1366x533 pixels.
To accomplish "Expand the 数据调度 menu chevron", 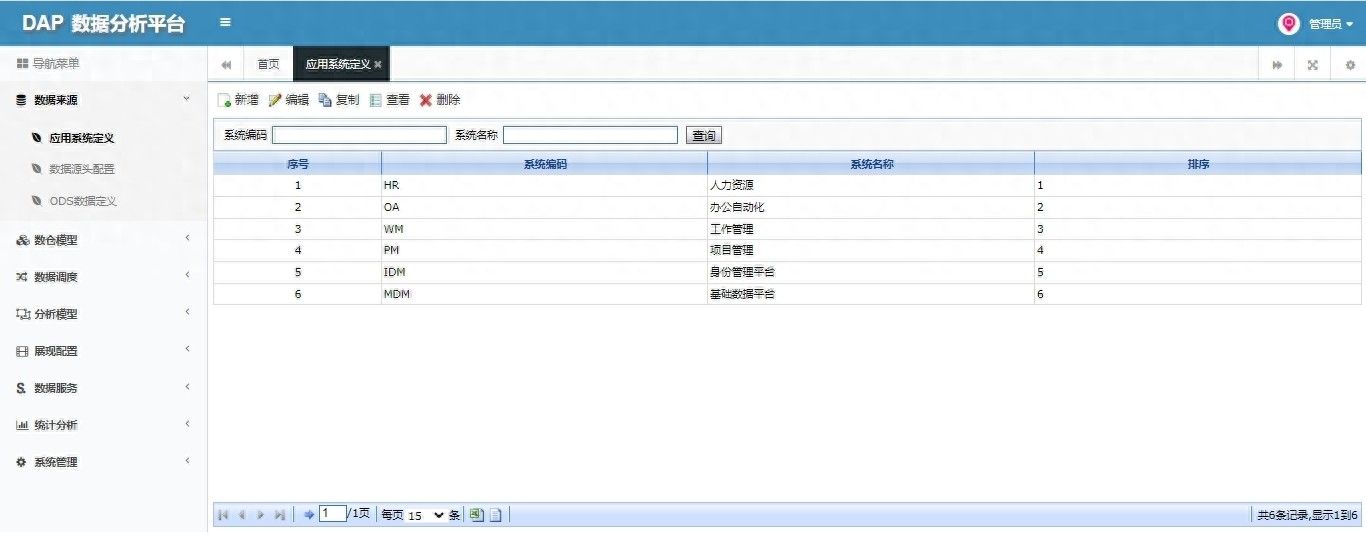I will tap(187, 275).
